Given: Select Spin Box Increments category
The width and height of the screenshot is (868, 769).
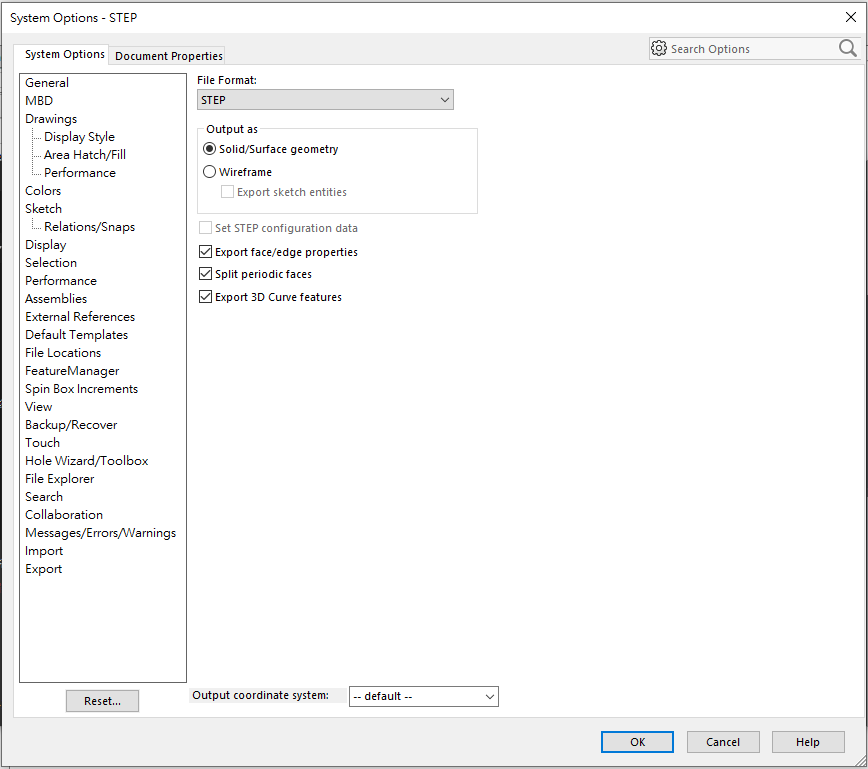Looking at the screenshot, I should pyautogui.click(x=81, y=389).
